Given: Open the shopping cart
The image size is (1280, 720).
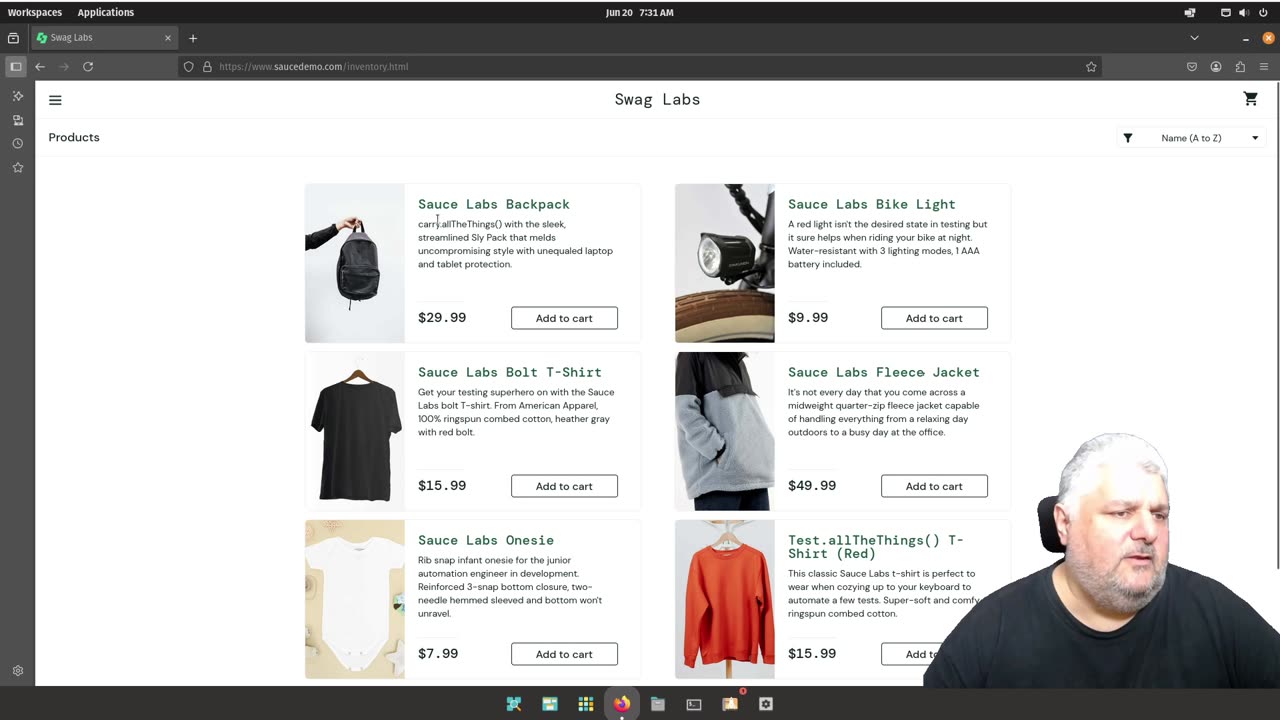Looking at the screenshot, I should pyautogui.click(x=1250, y=99).
